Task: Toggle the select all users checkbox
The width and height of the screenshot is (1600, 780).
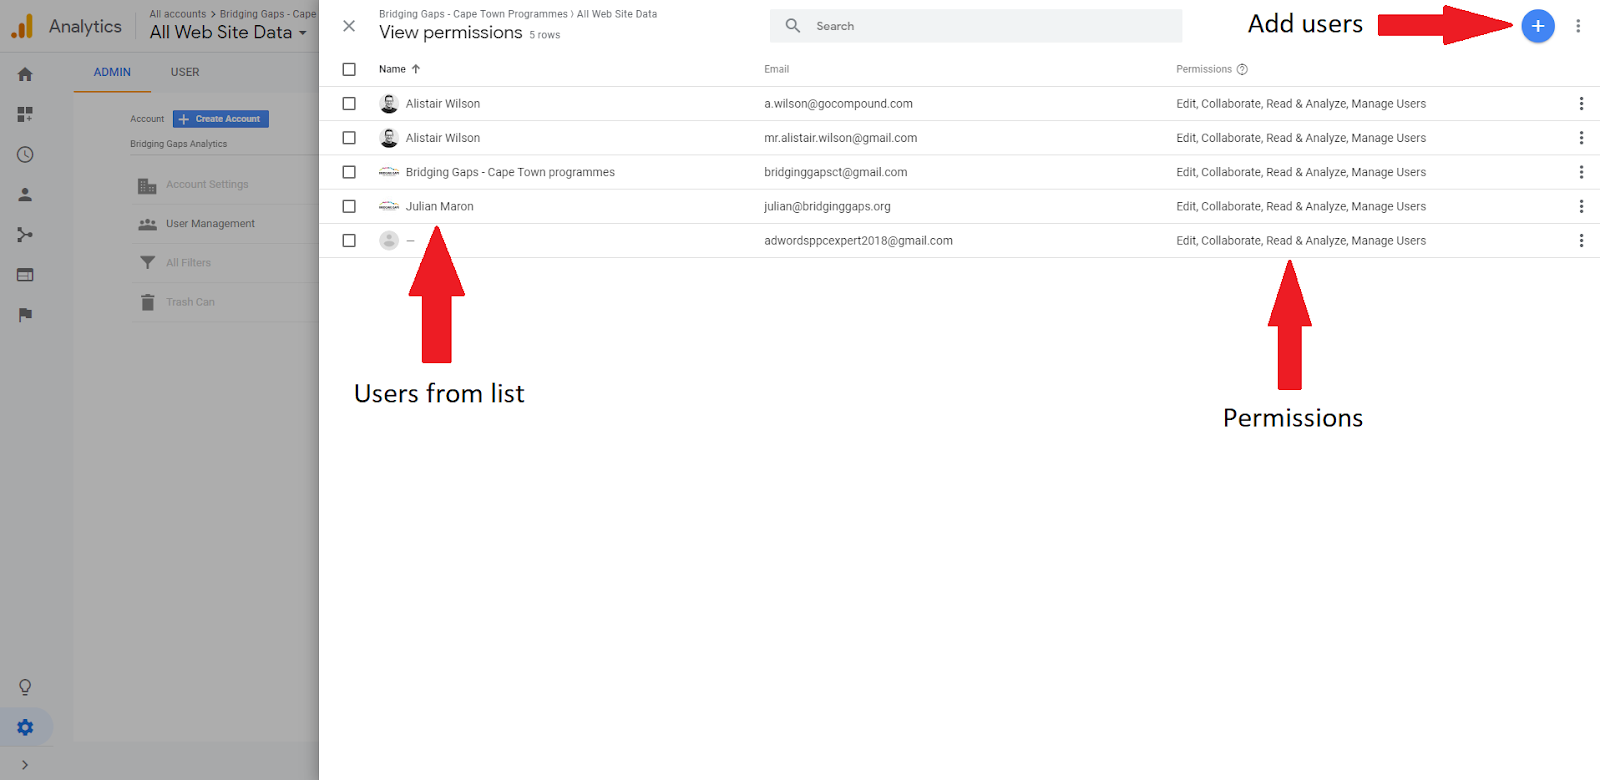Action: [x=349, y=69]
